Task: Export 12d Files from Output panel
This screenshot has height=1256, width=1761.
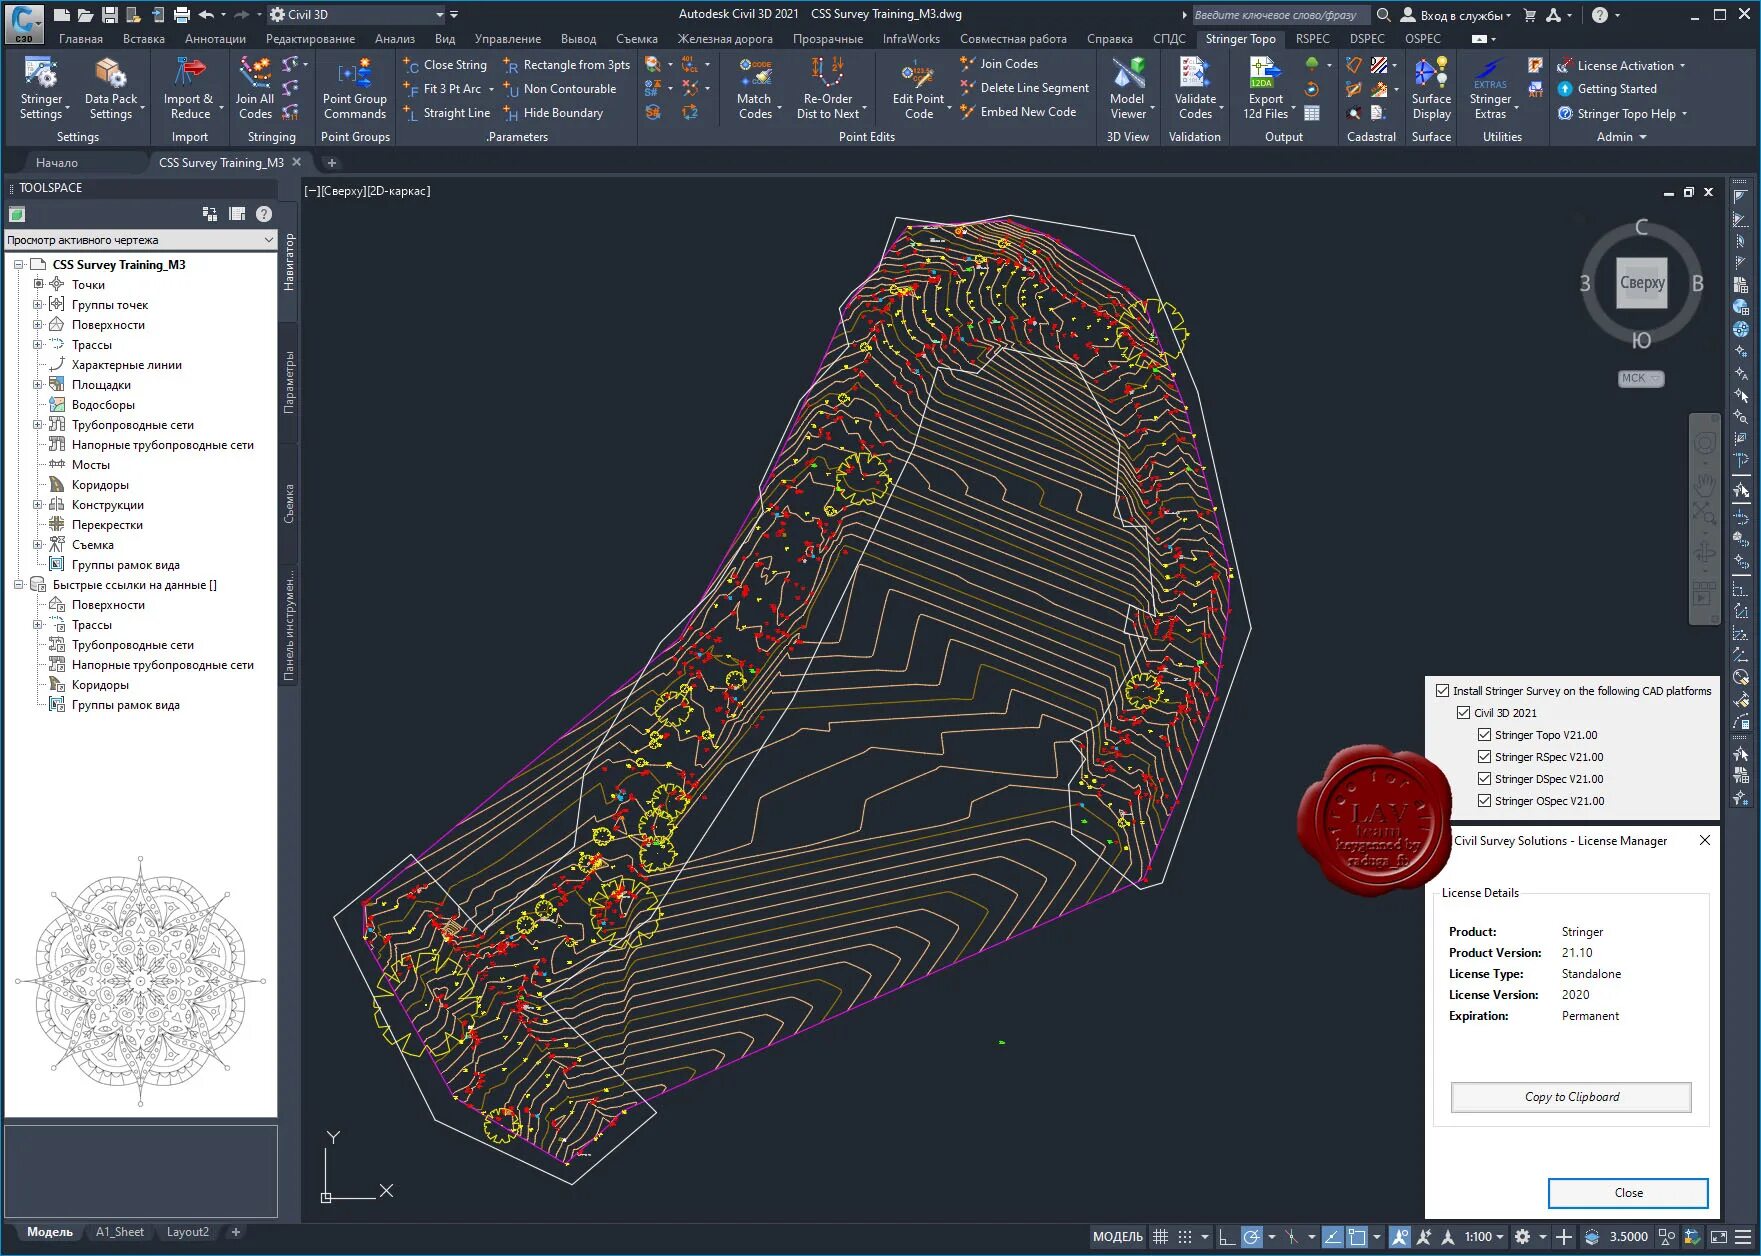Action: click(x=1265, y=88)
